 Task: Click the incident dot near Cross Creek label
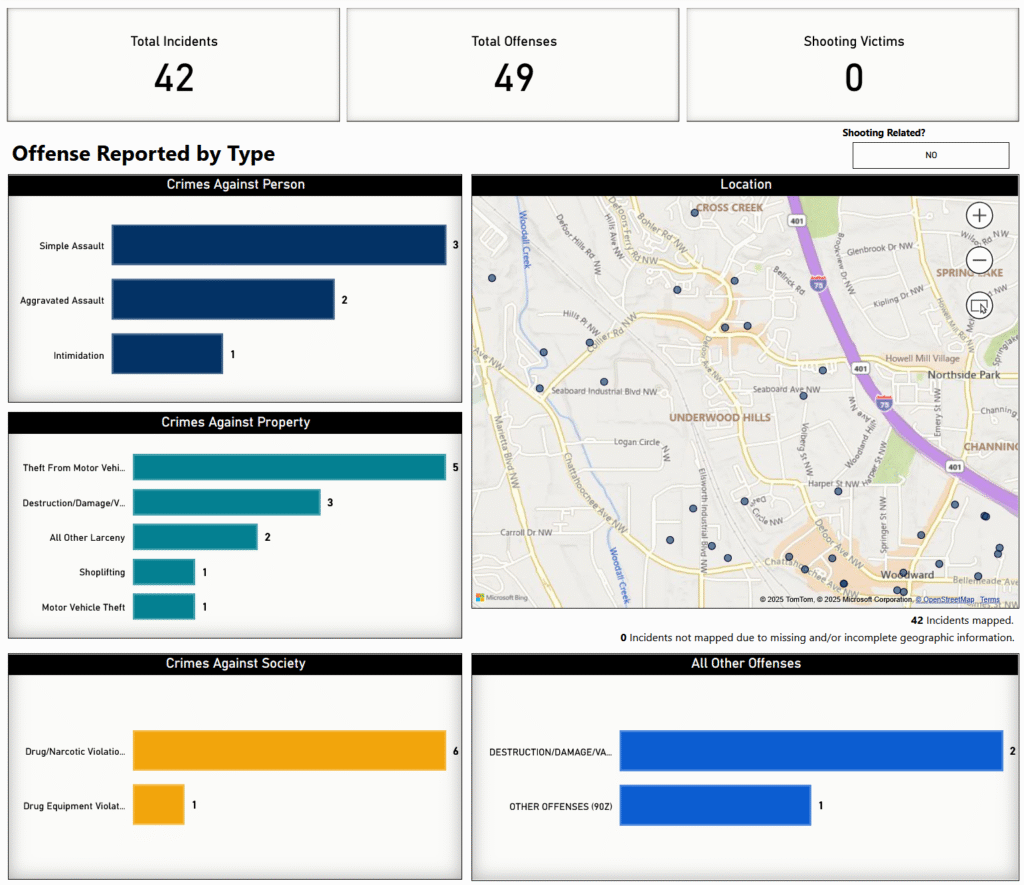695,212
